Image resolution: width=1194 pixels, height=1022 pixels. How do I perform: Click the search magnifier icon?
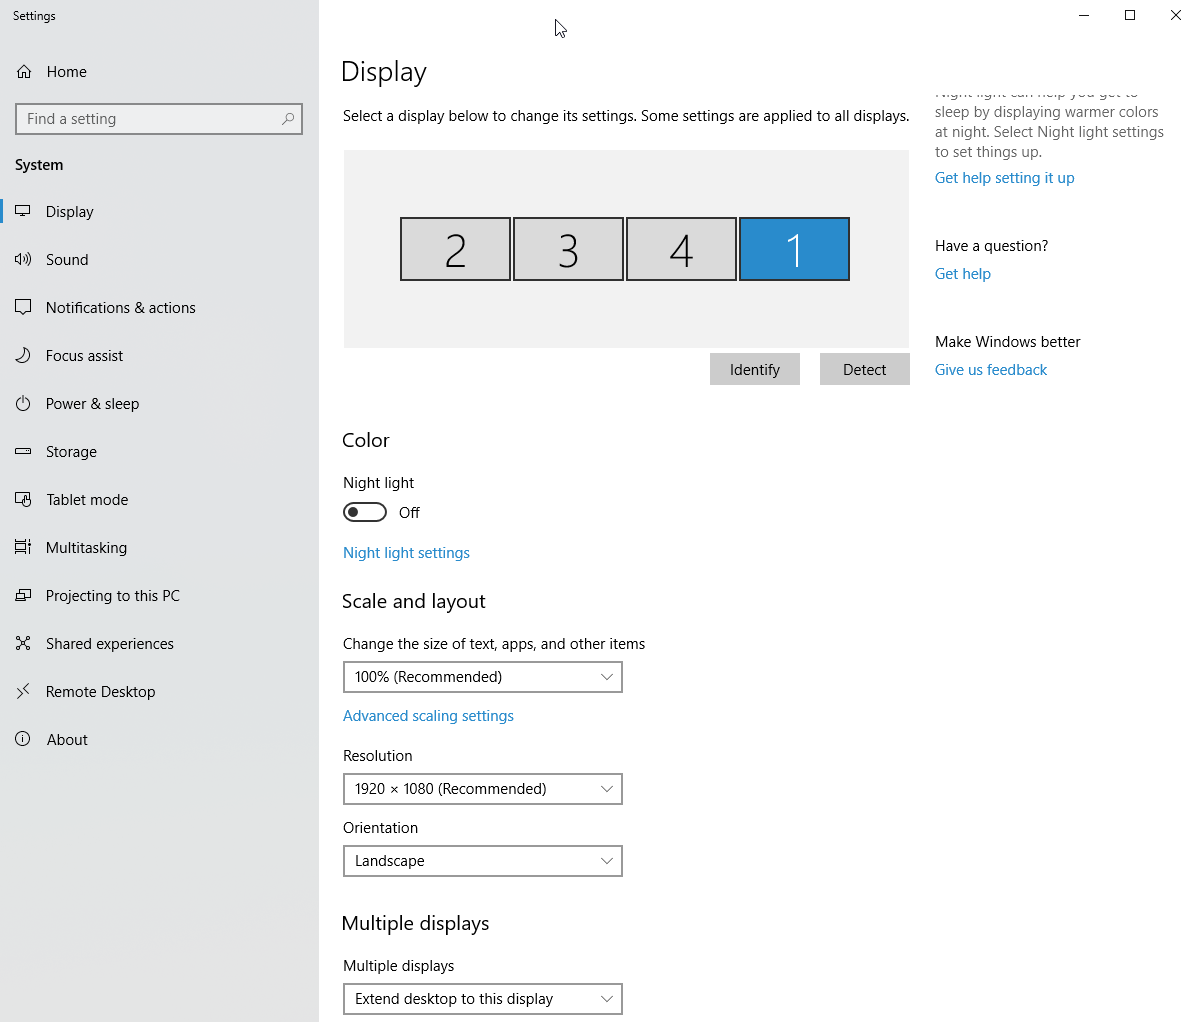pos(288,119)
